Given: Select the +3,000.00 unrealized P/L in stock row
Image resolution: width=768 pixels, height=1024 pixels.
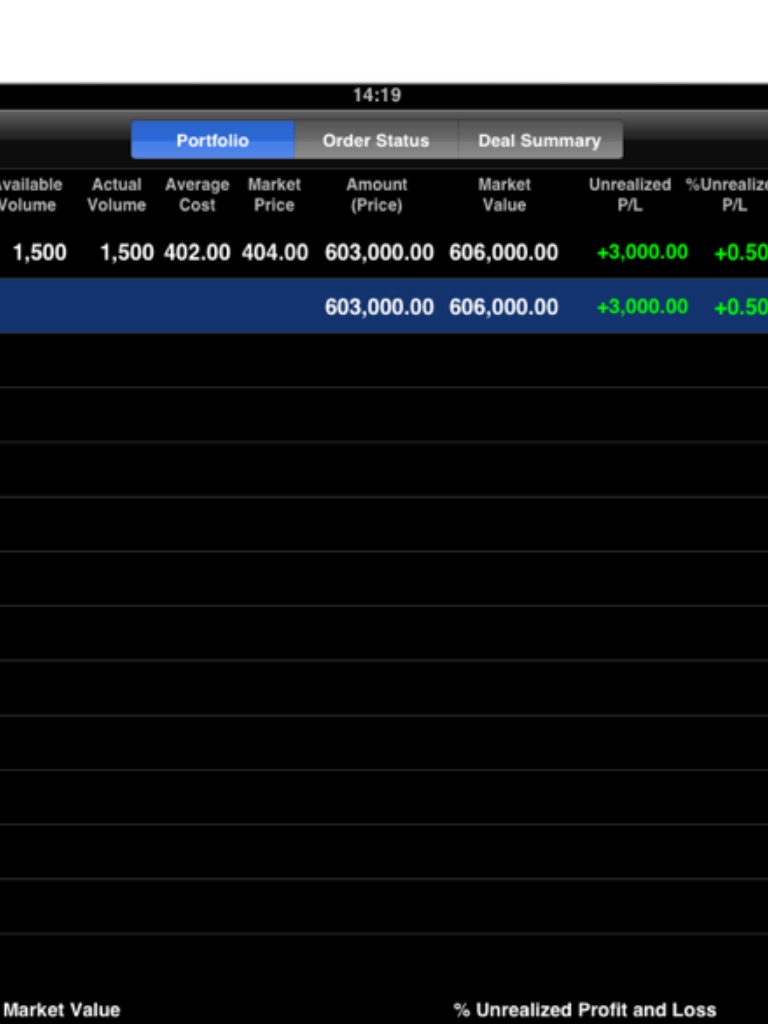Looking at the screenshot, I should [643, 252].
